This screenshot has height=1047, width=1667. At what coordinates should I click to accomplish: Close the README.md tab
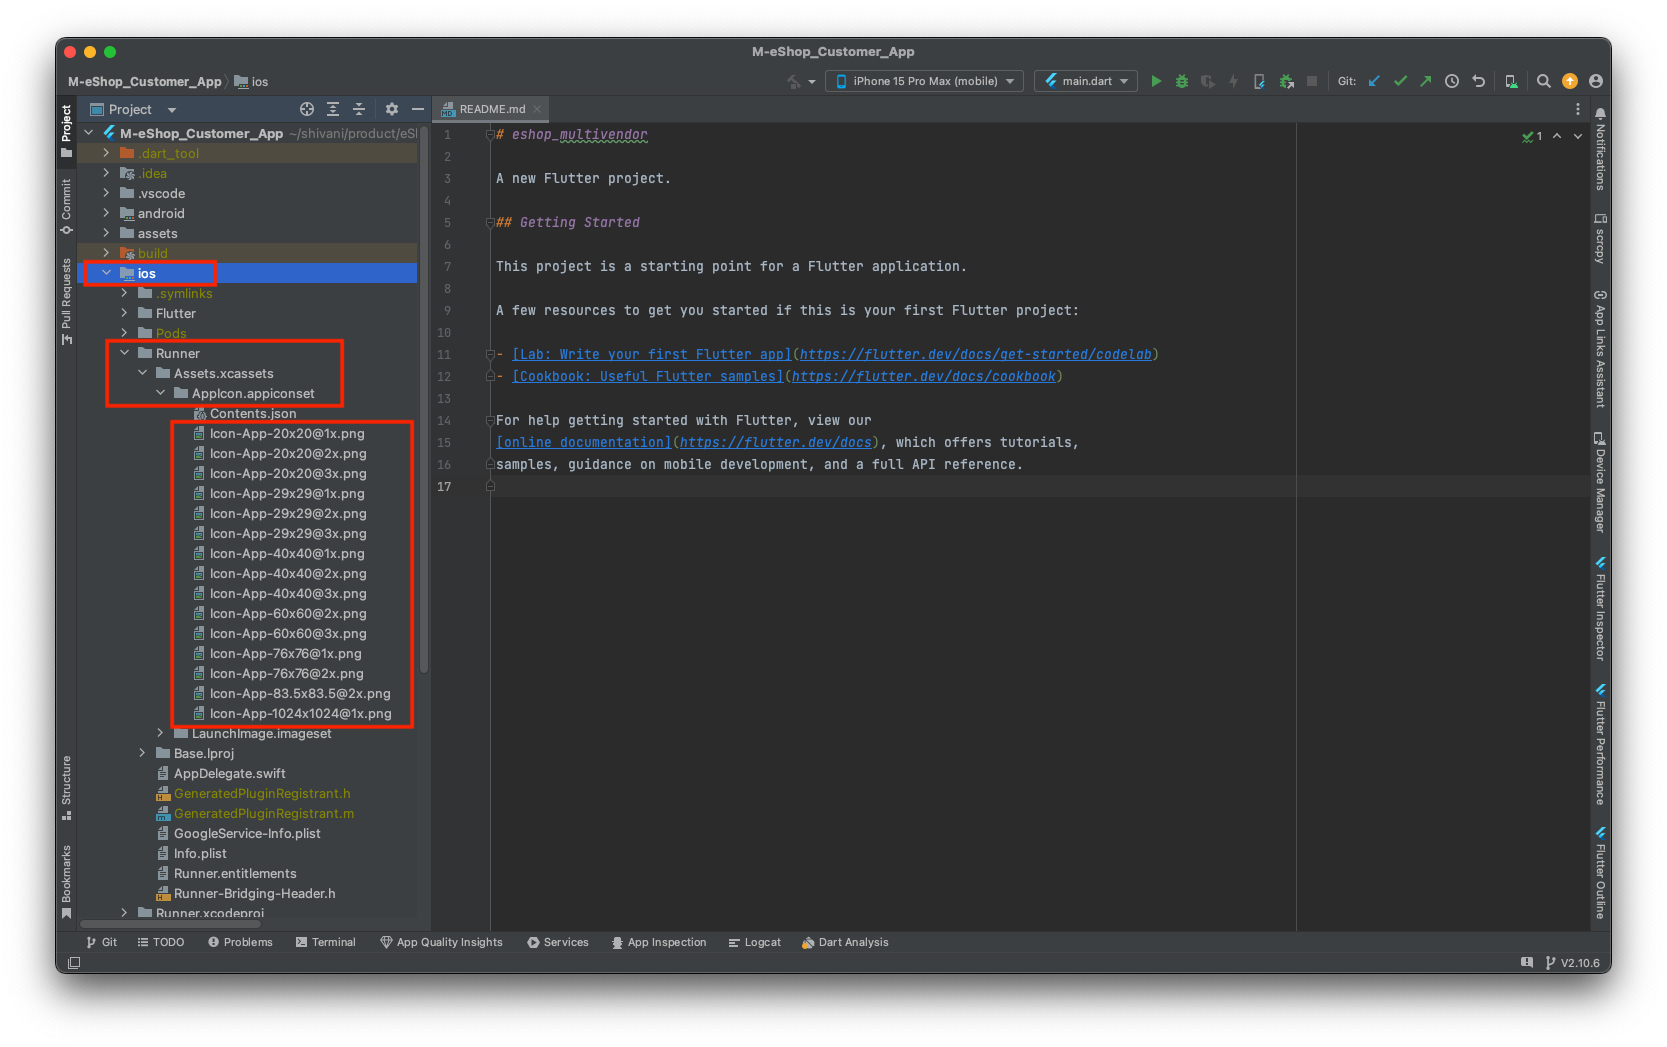[x=537, y=109]
